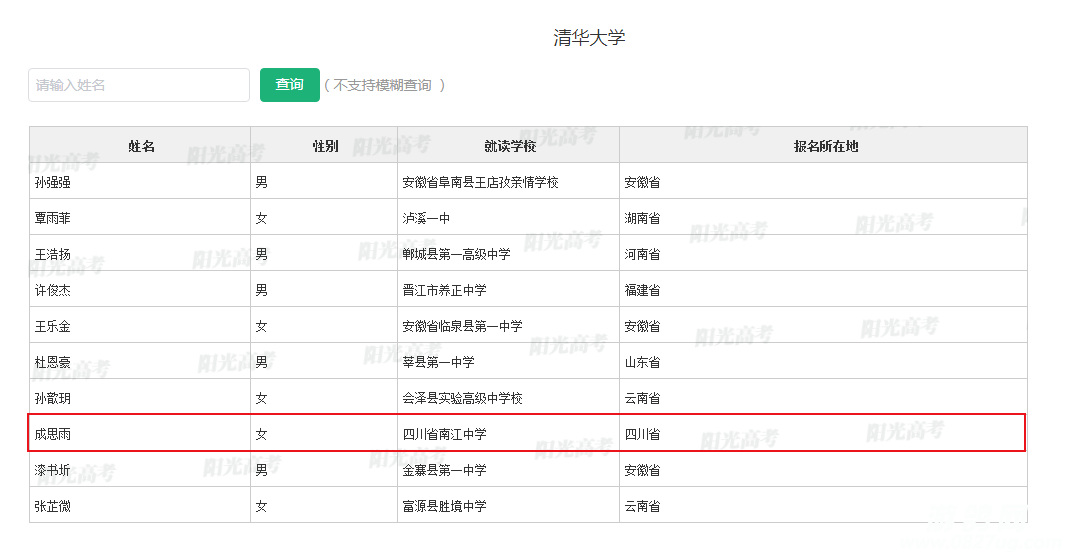Select the name 王浩扬
Image resolution: width=1069 pixels, height=557 pixels.
tap(52, 254)
